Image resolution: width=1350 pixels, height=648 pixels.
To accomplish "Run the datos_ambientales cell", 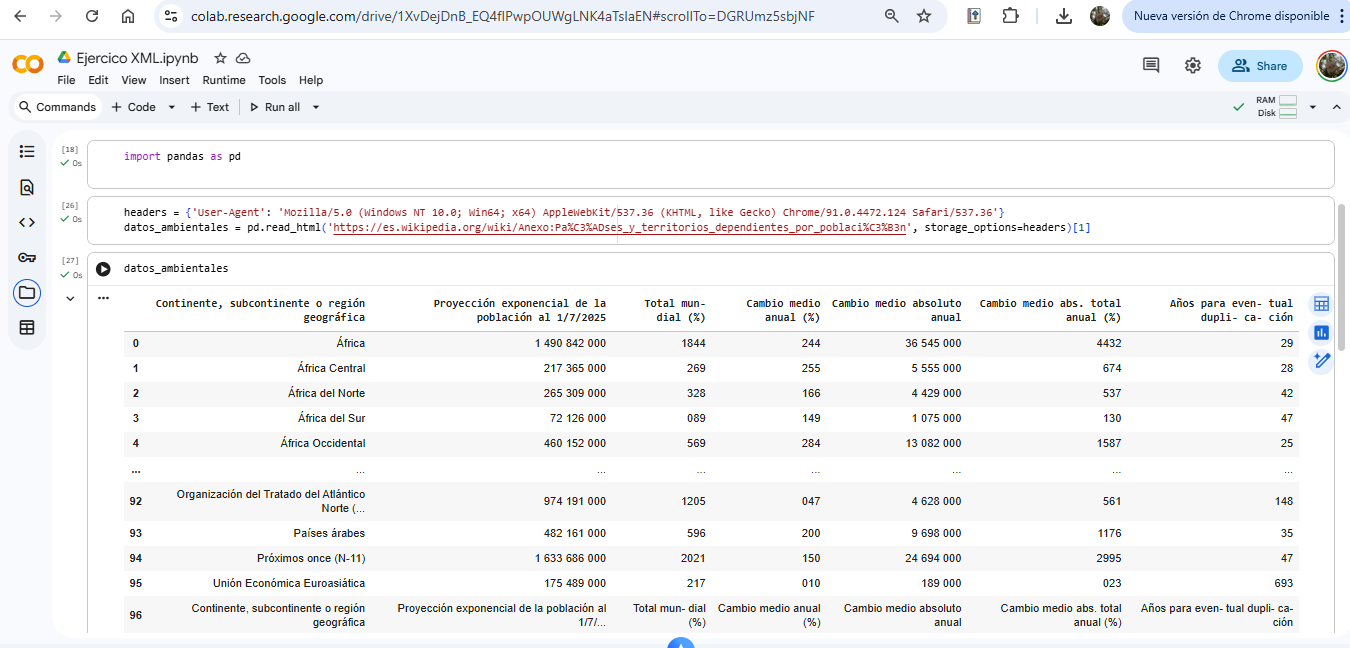I will click(103, 269).
